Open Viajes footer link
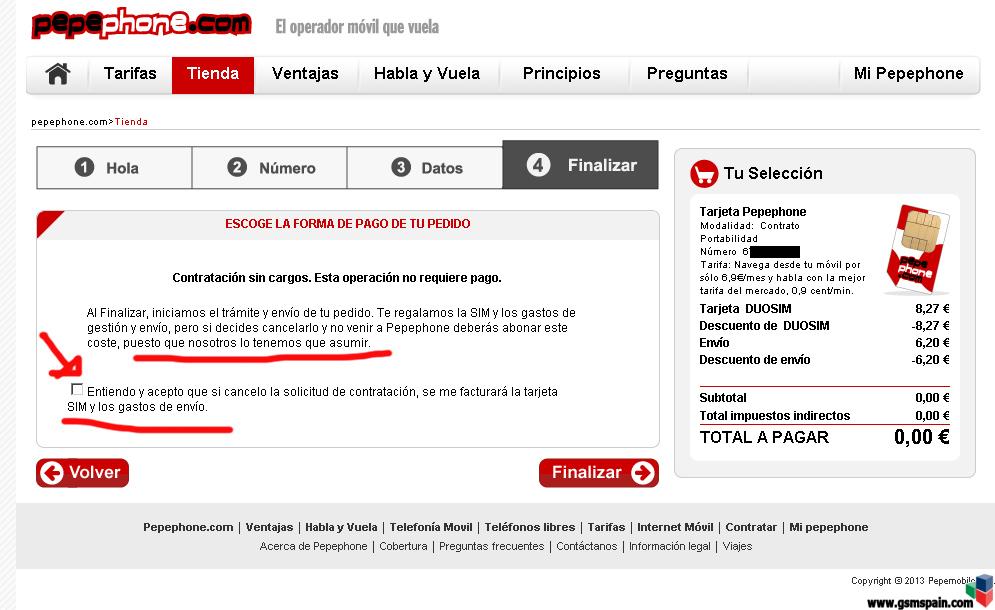Viewport: 995px width, 610px height. click(737, 546)
